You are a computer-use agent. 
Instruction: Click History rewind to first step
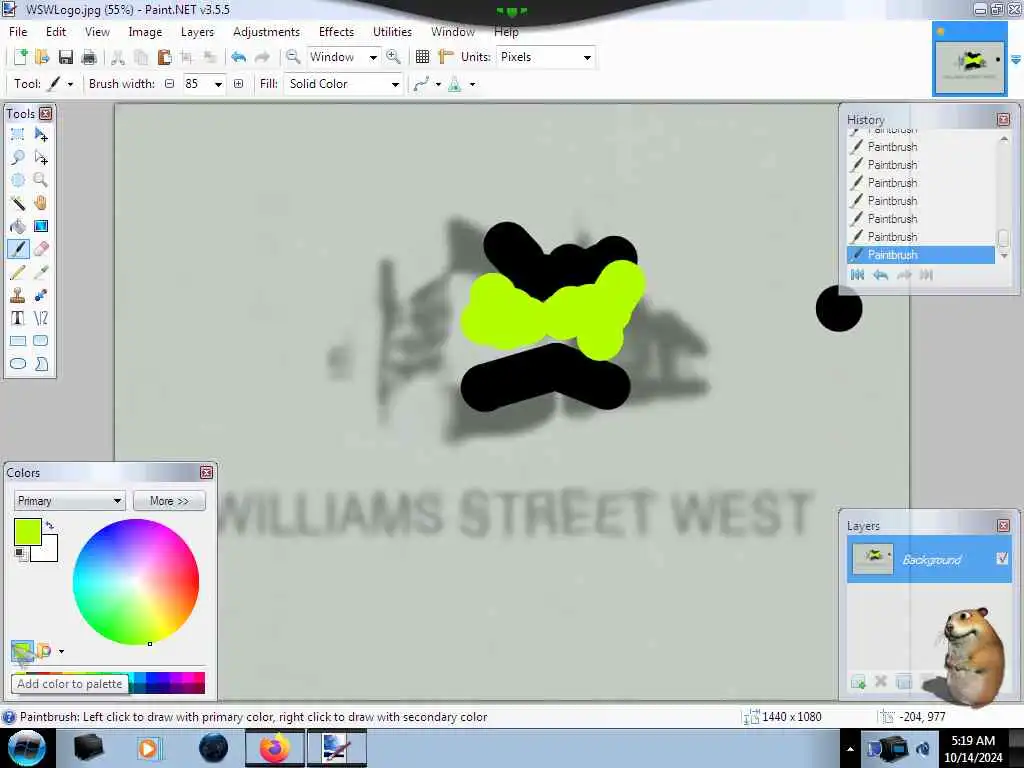pos(857,275)
